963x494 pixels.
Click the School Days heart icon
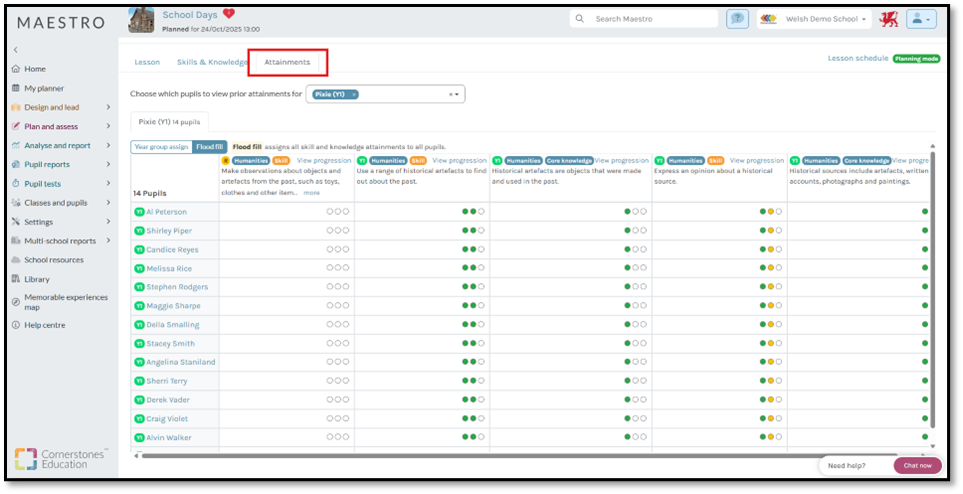pos(228,14)
